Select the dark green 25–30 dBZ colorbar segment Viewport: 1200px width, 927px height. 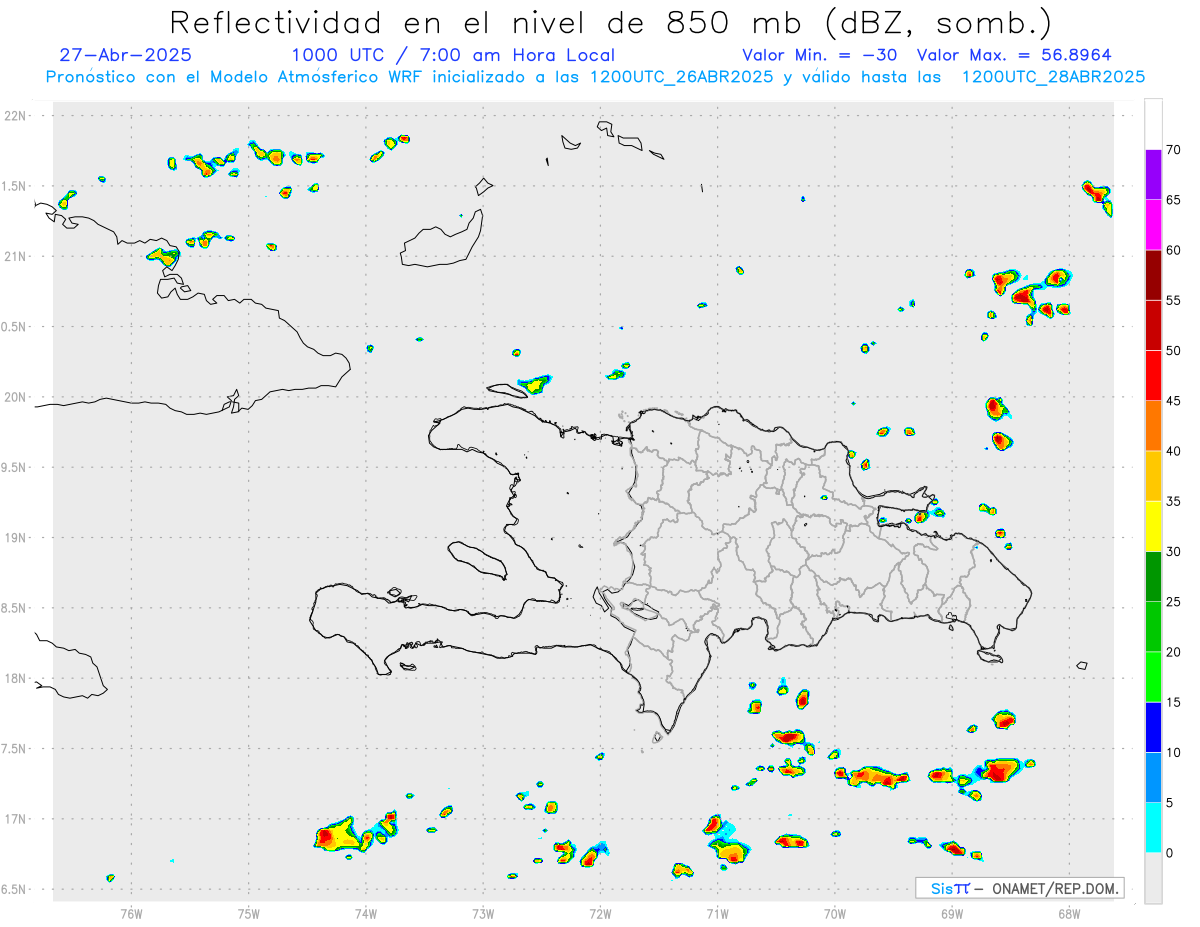click(x=1153, y=577)
